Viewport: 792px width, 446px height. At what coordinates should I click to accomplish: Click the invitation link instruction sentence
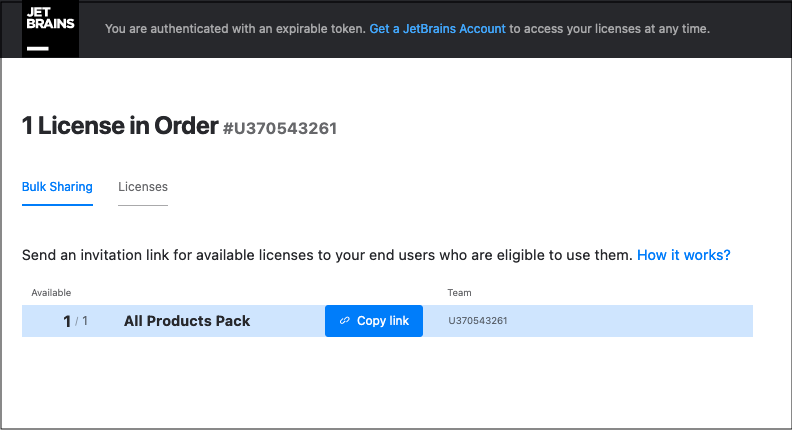pos(327,256)
